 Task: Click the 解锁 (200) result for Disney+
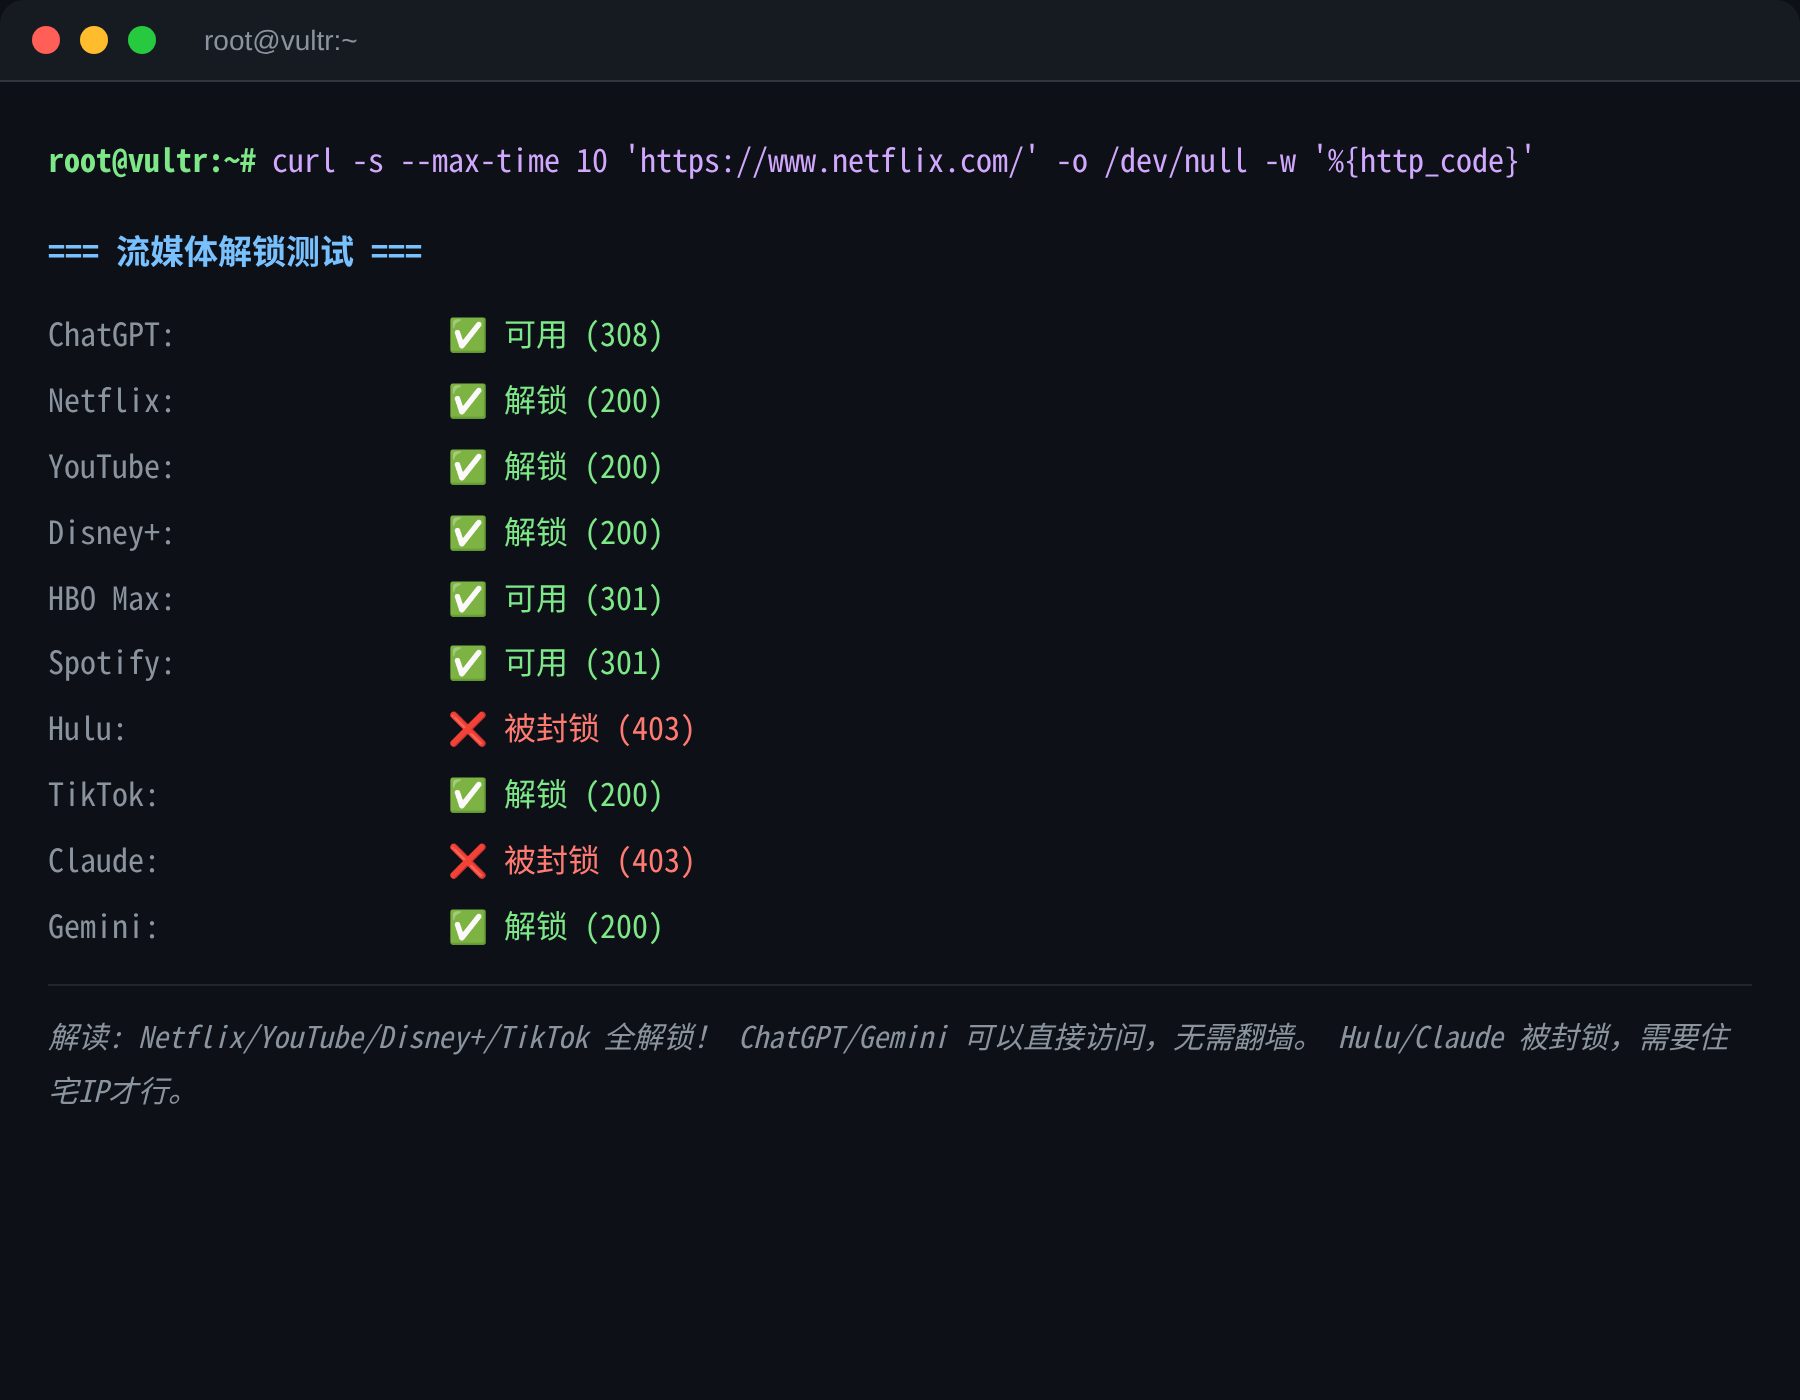click(584, 533)
